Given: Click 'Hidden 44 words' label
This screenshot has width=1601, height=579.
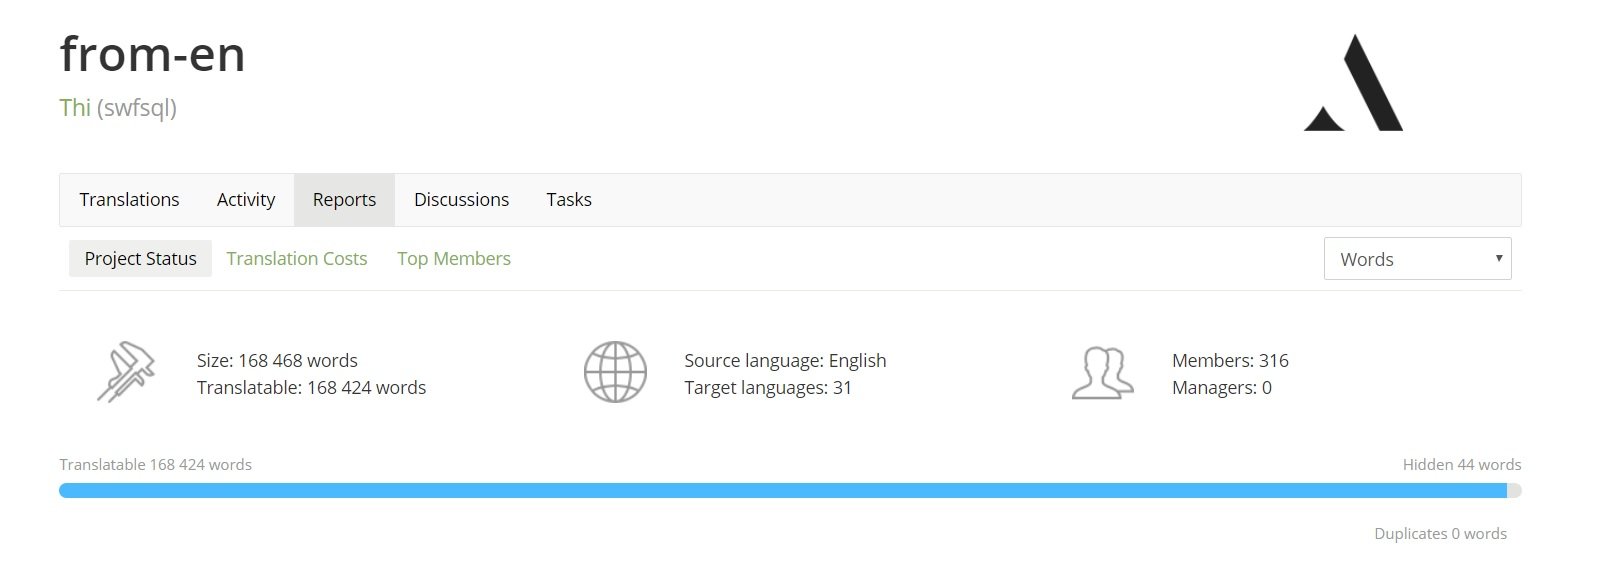Looking at the screenshot, I should point(1462,465).
